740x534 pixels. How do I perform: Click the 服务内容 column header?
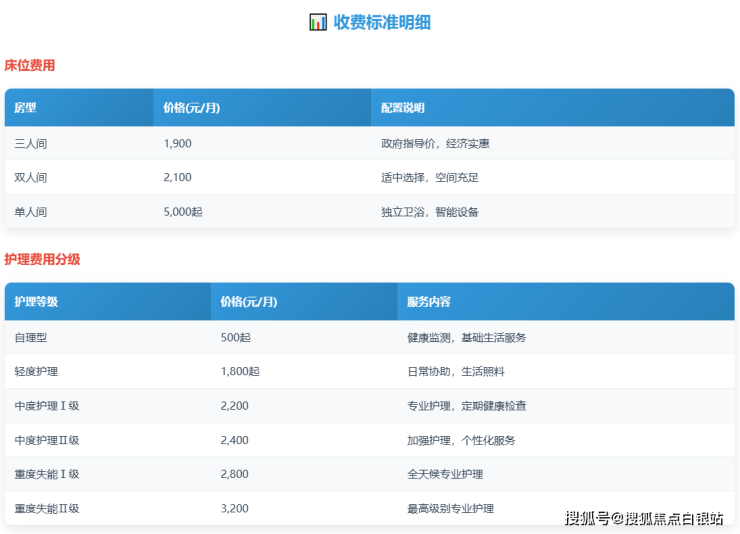(x=429, y=302)
